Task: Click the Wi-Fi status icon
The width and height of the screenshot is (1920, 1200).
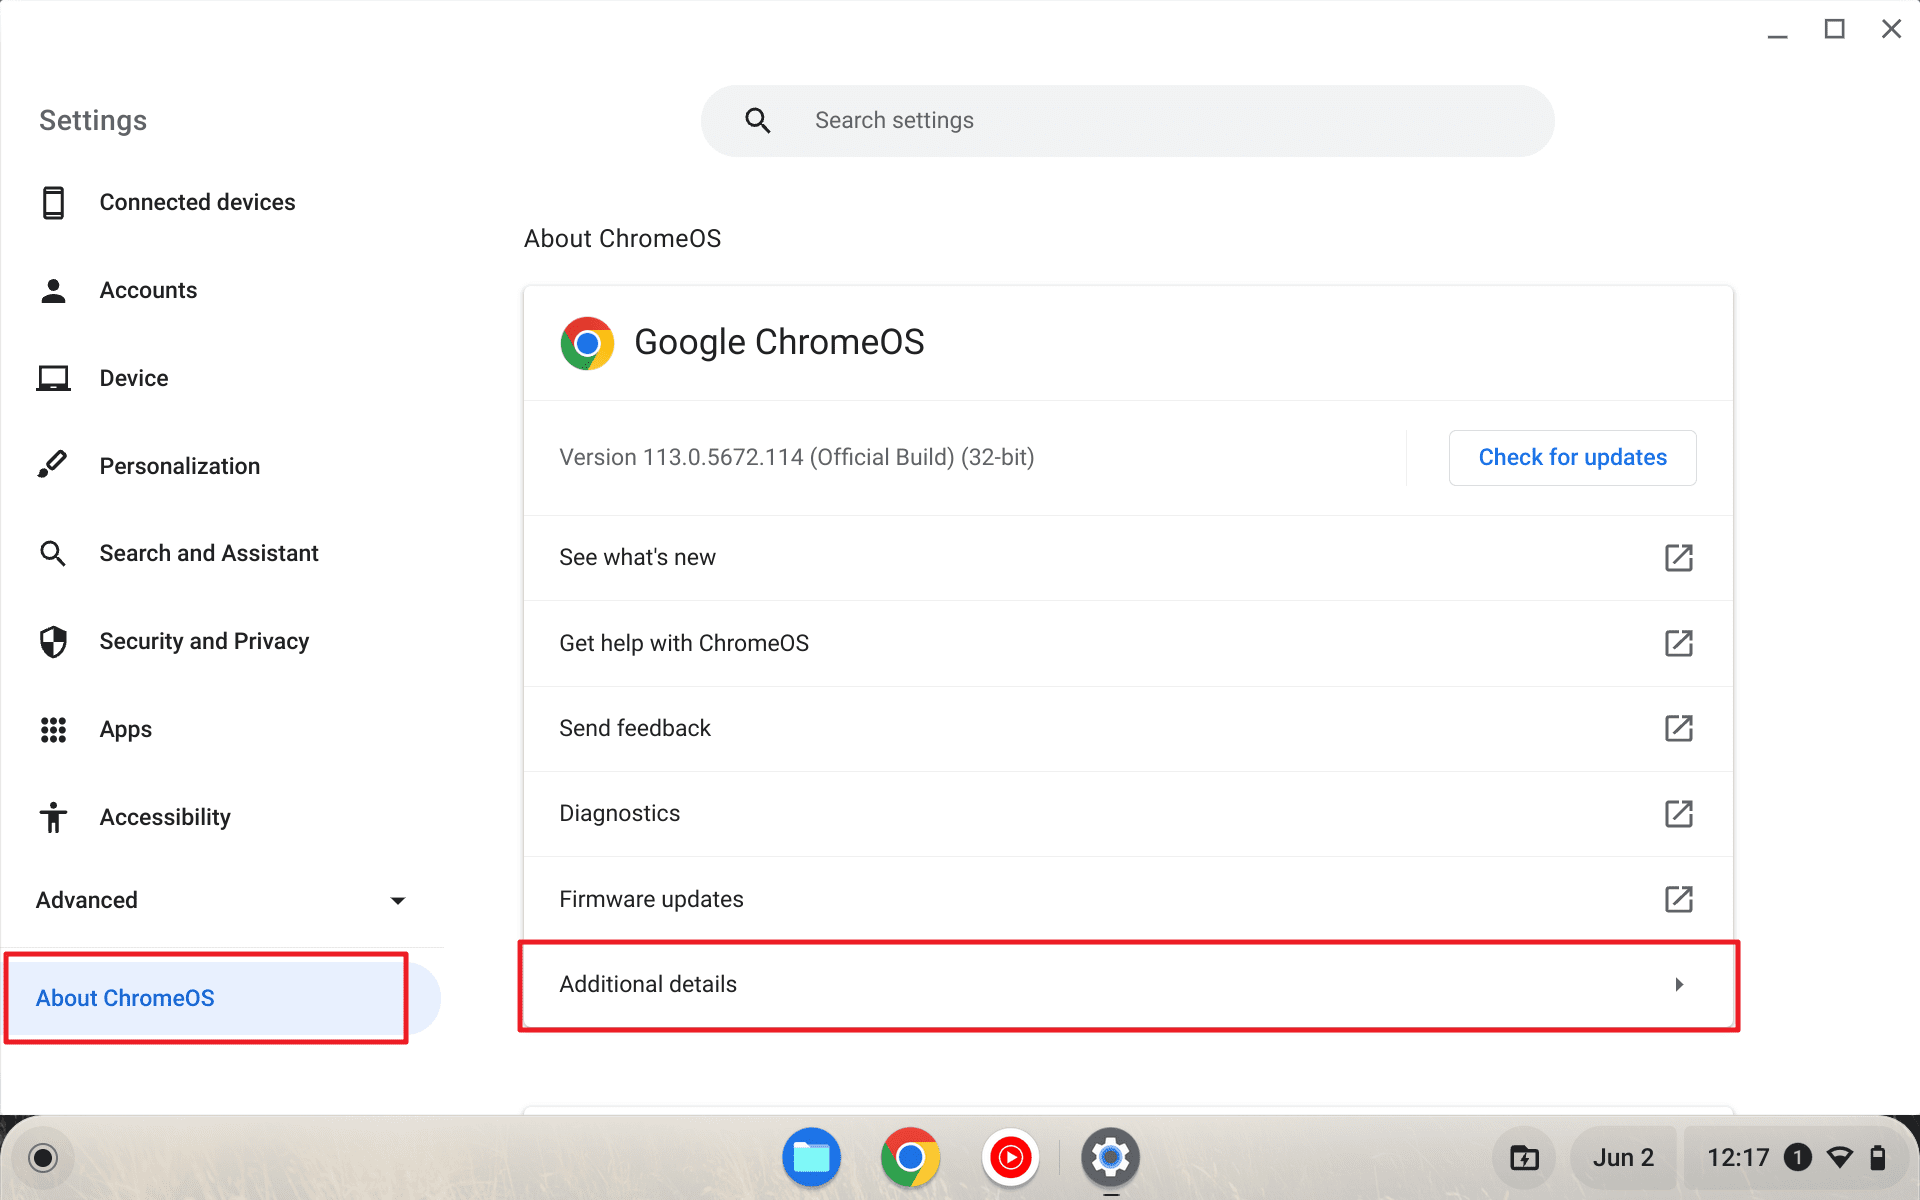Action: (x=1840, y=1158)
